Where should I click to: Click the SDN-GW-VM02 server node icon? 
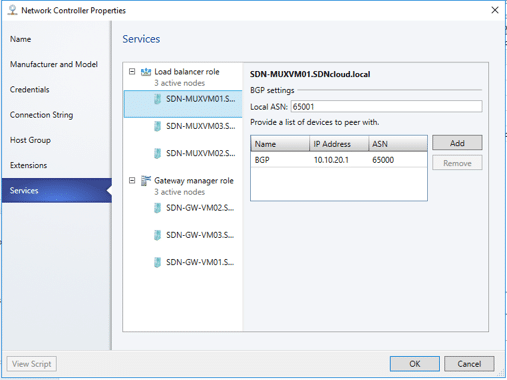point(157,208)
